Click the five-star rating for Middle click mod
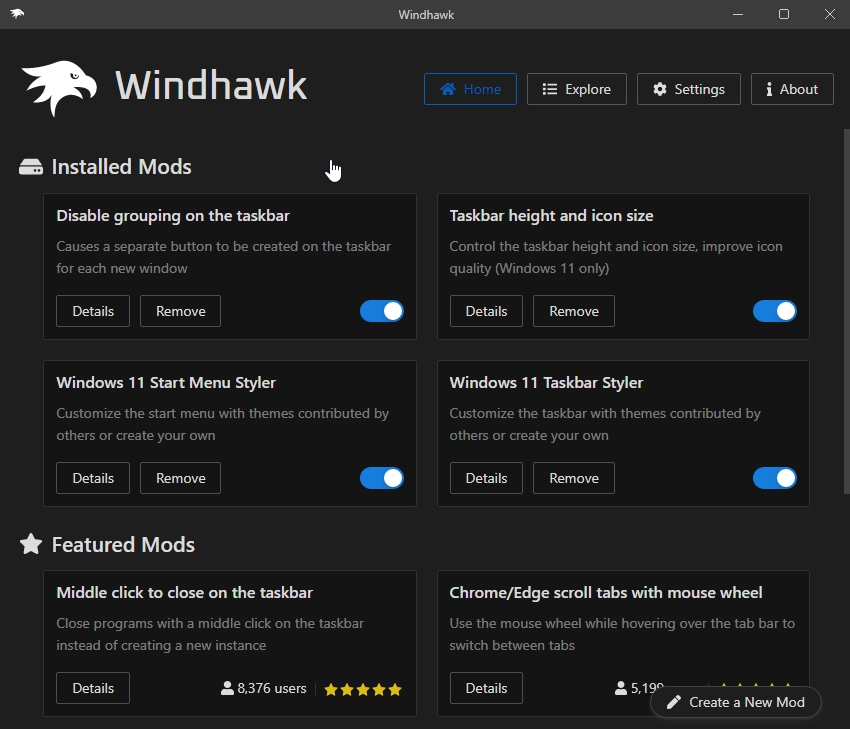 click(362, 689)
